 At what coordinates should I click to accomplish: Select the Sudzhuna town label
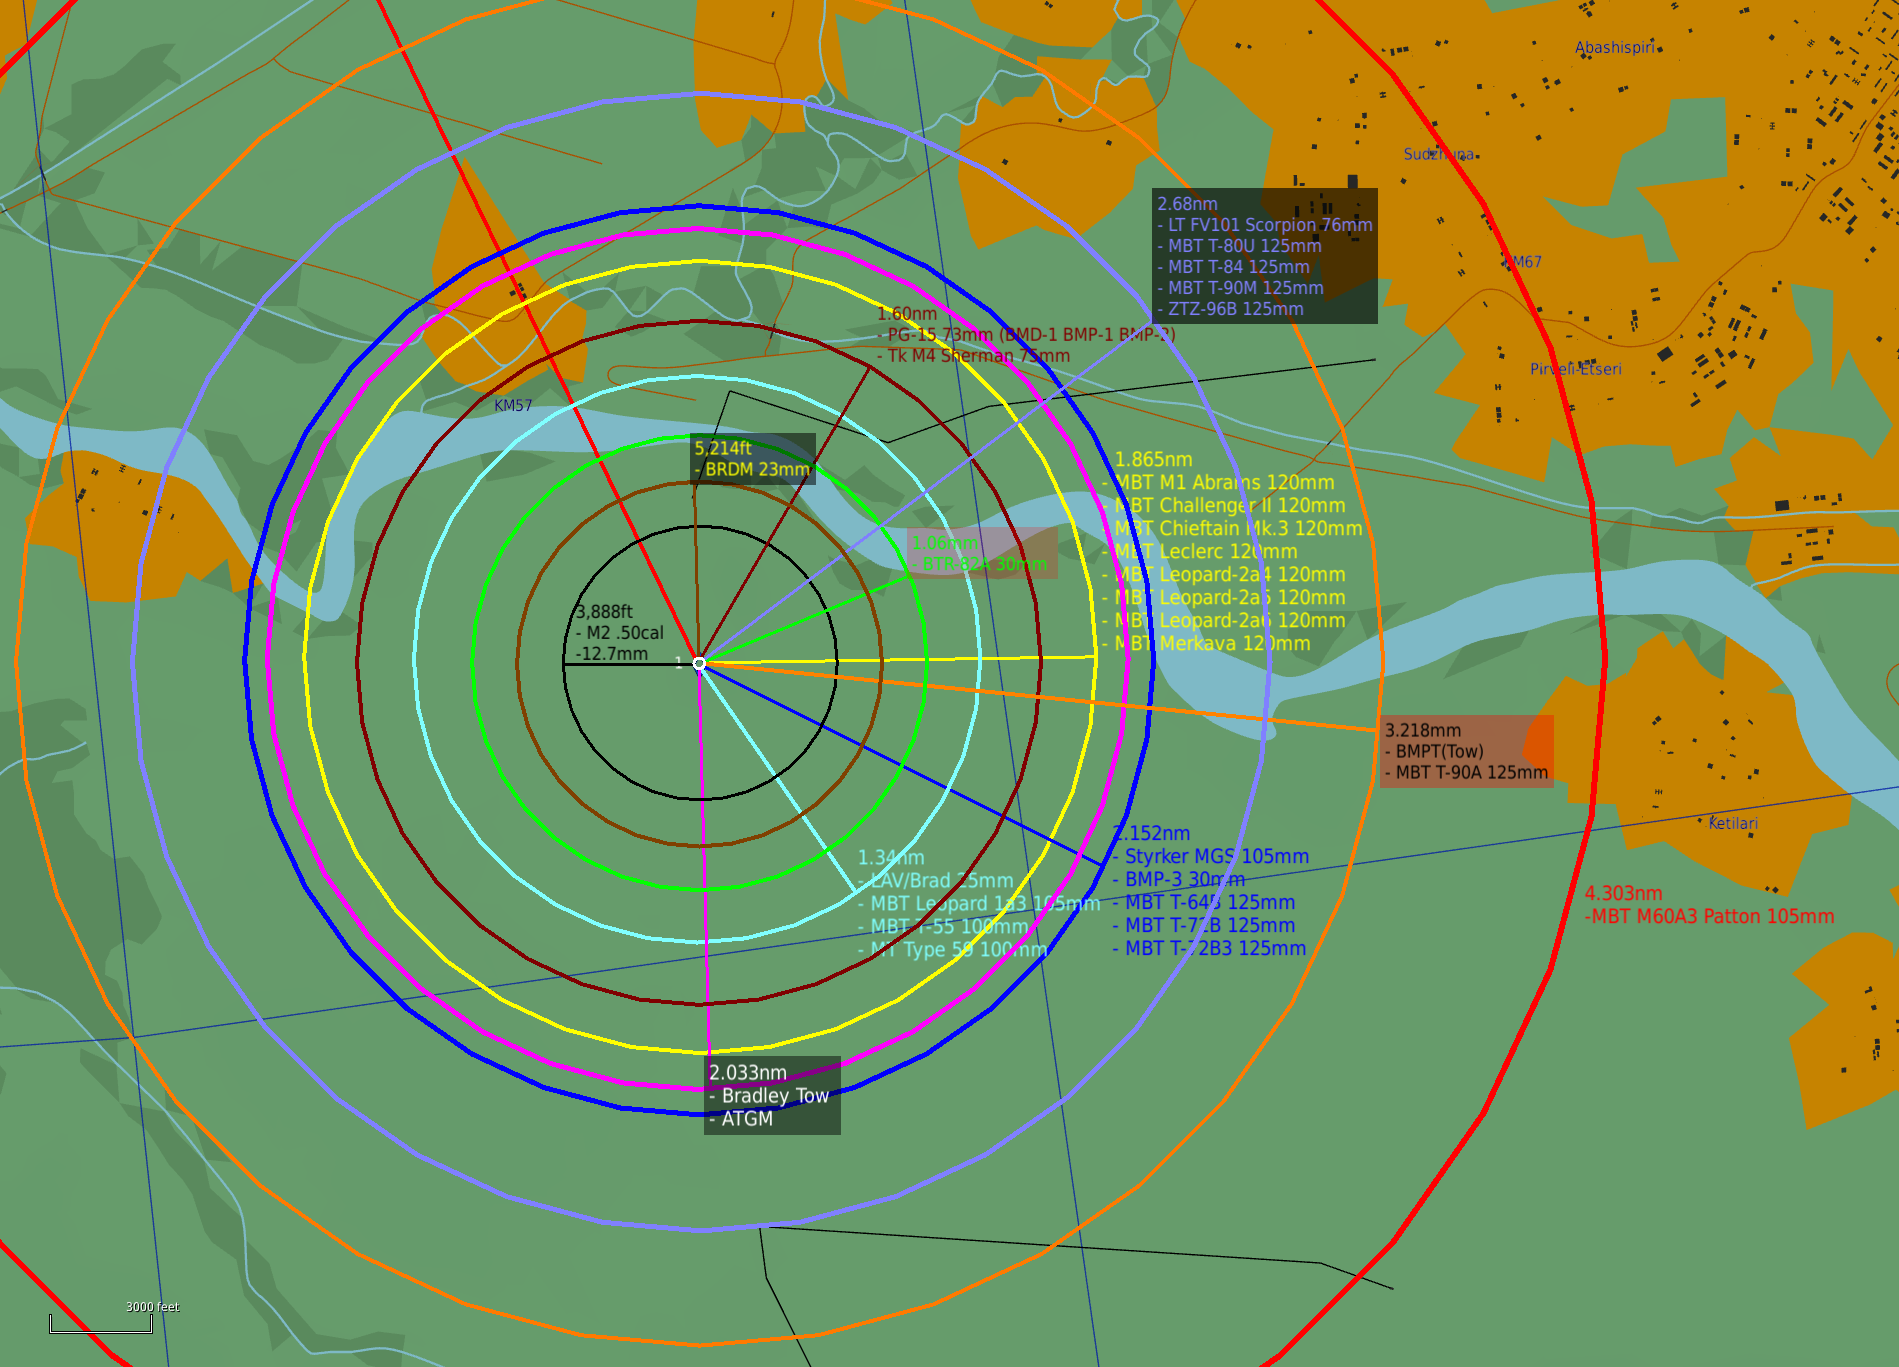pyautogui.click(x=1438, y=154)
